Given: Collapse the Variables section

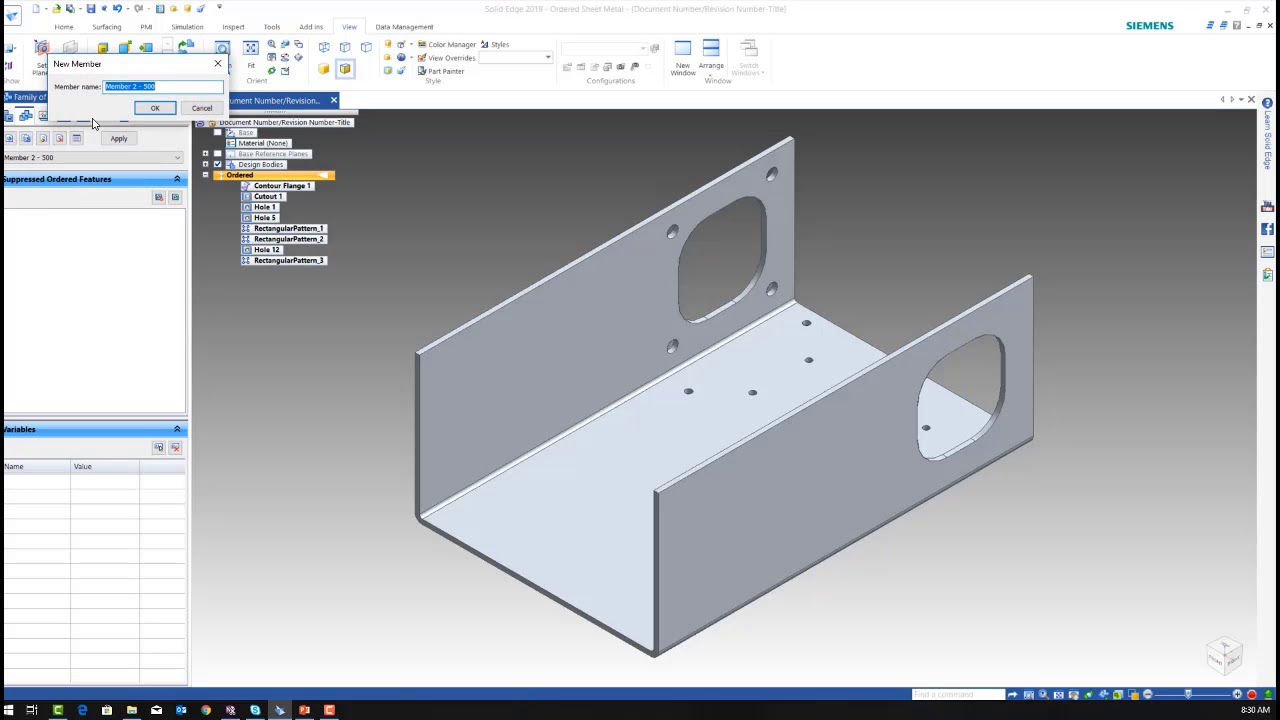Looking at the screenshot, I should (177, 429).
